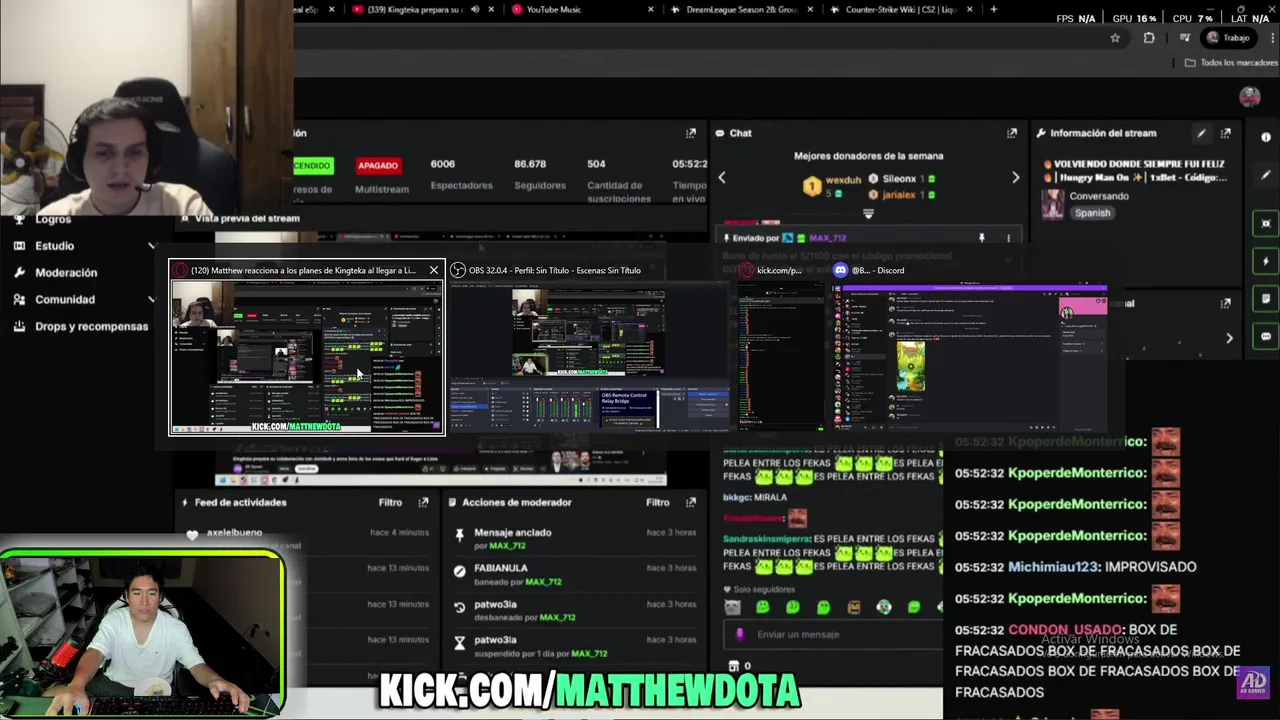Expand the channel panel right chevron

1229,338
